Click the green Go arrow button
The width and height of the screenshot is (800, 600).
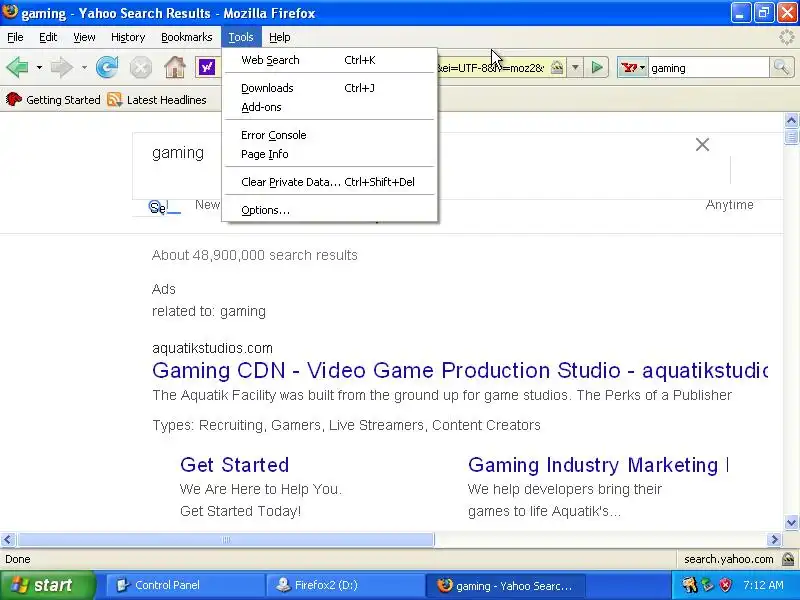pos(596,67)
